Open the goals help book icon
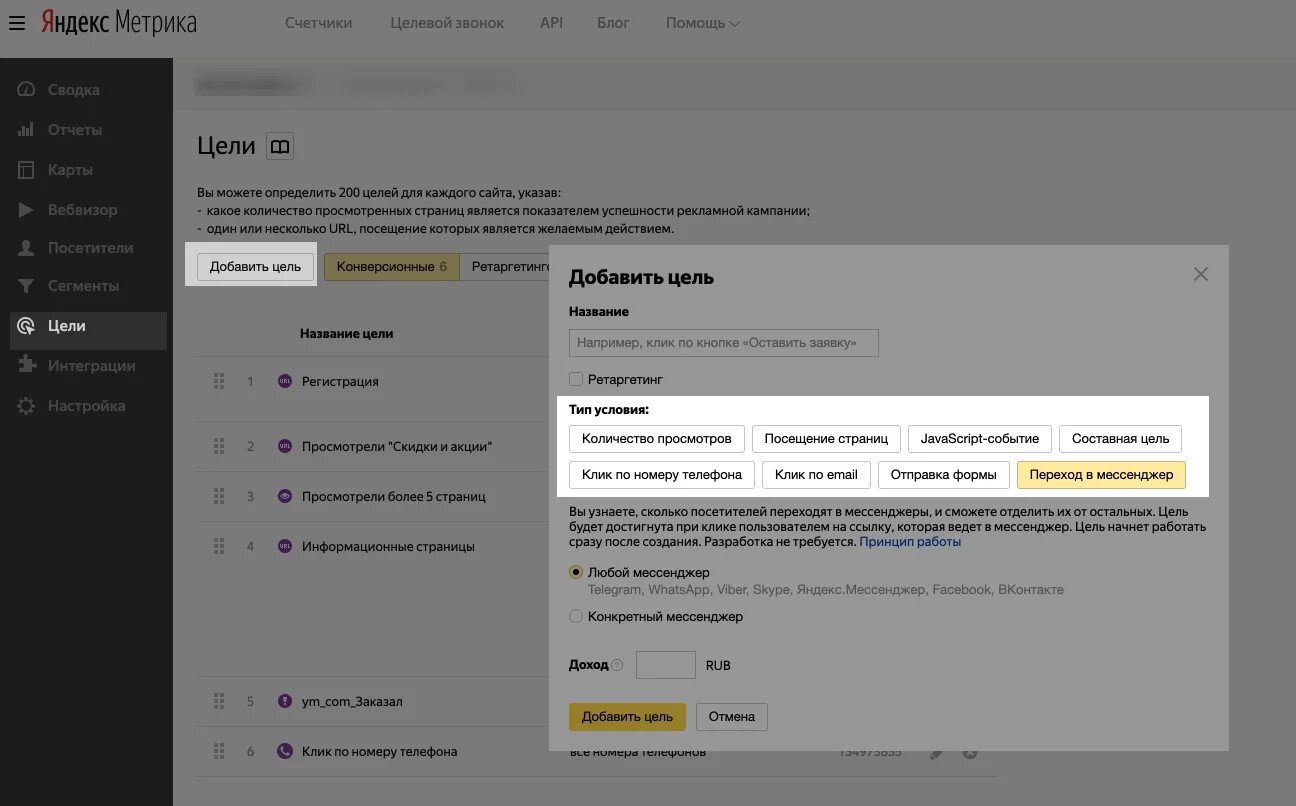The width and height of the screenshot is (1296, 806). coord(280,147)
